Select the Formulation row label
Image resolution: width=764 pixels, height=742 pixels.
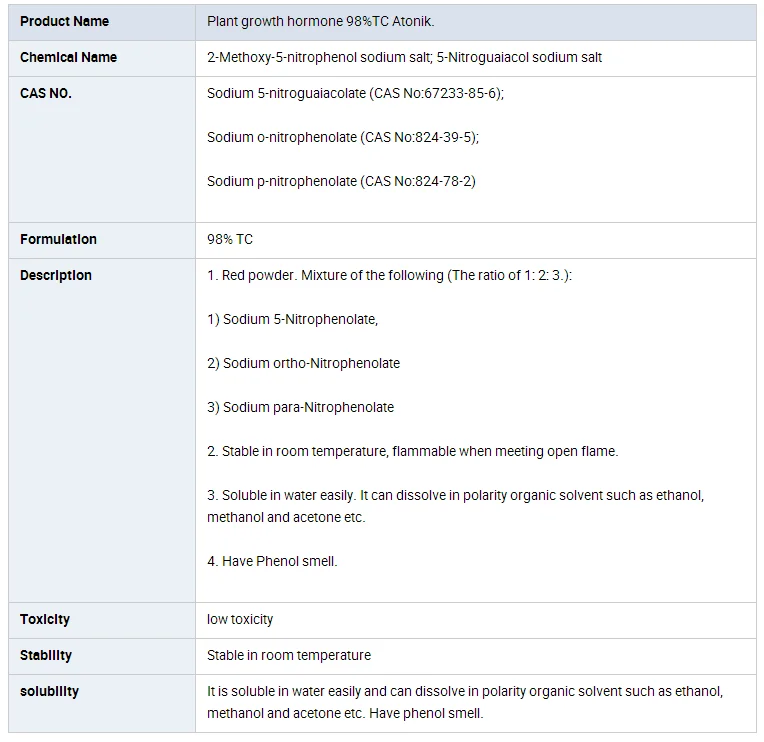coord(58,239)
